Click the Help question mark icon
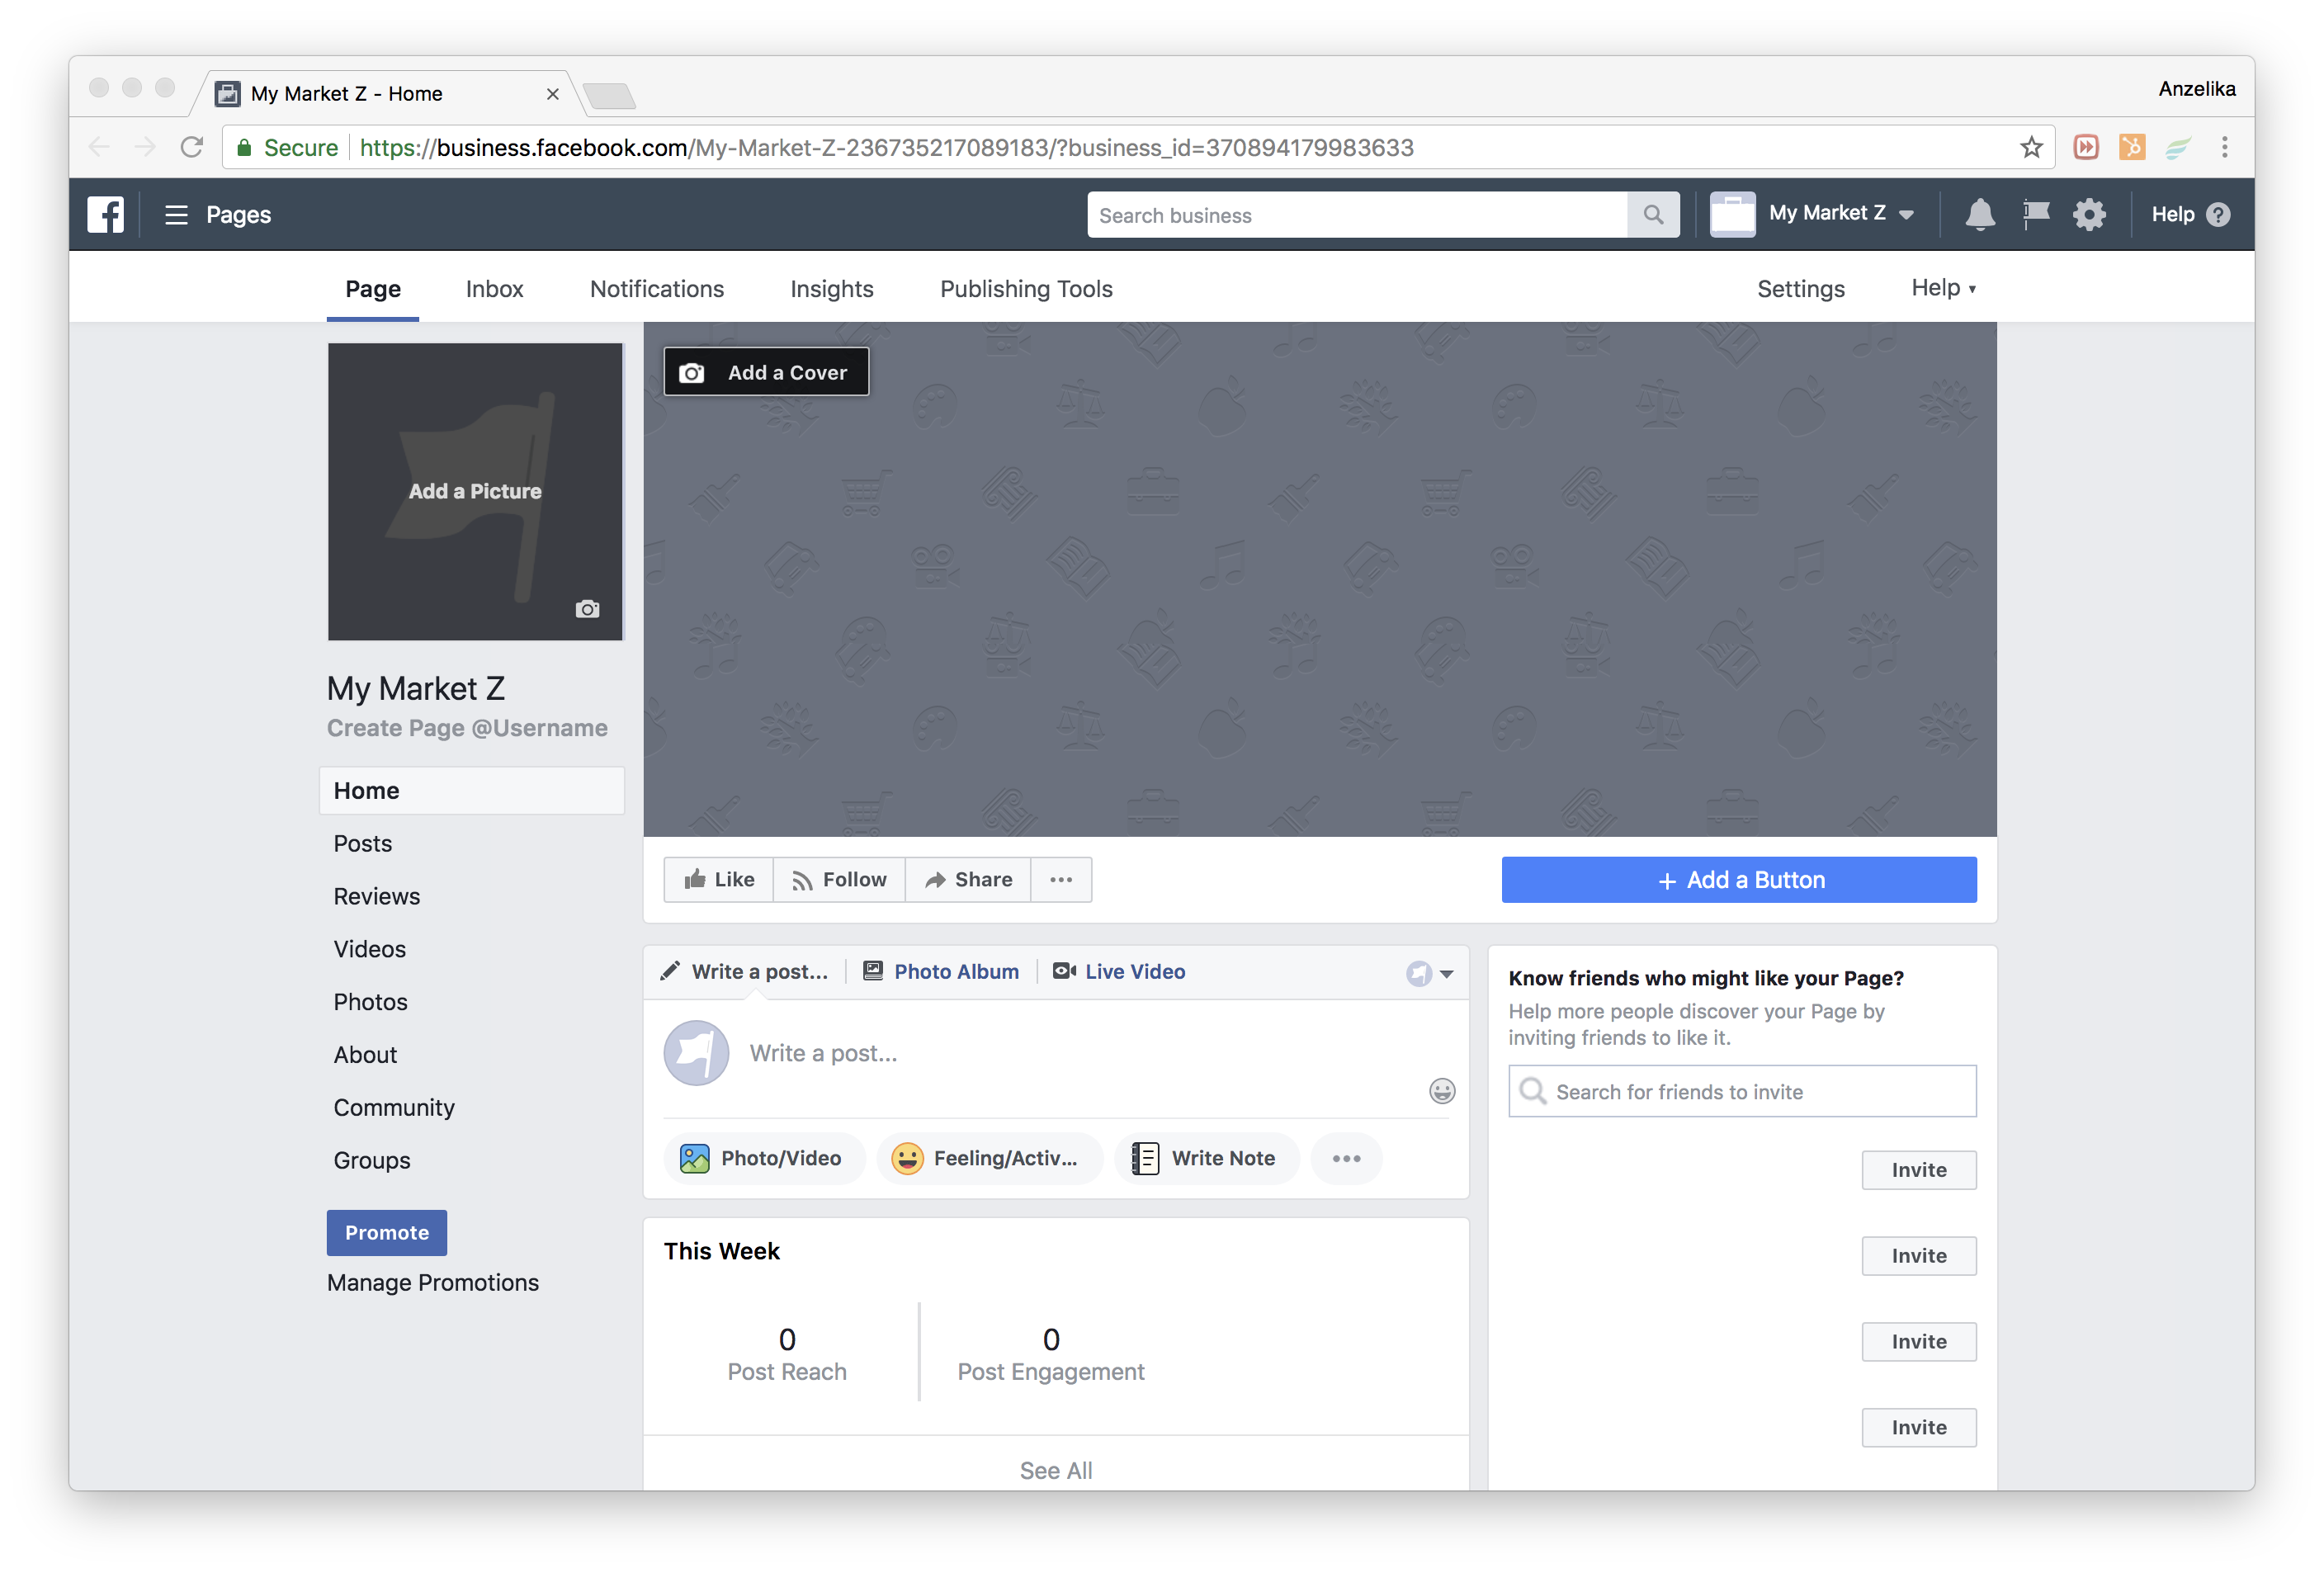The height and width of the screenshot is (1573, 2324). pos(2217,215)
